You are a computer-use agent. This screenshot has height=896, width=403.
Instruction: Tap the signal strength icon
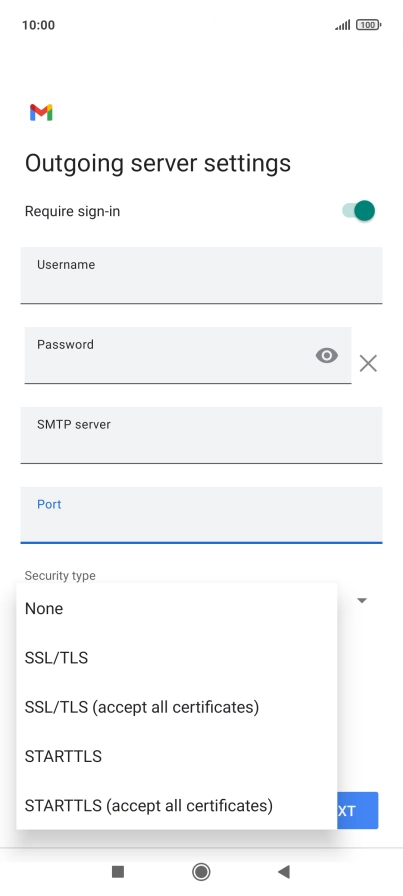[343, 25]
